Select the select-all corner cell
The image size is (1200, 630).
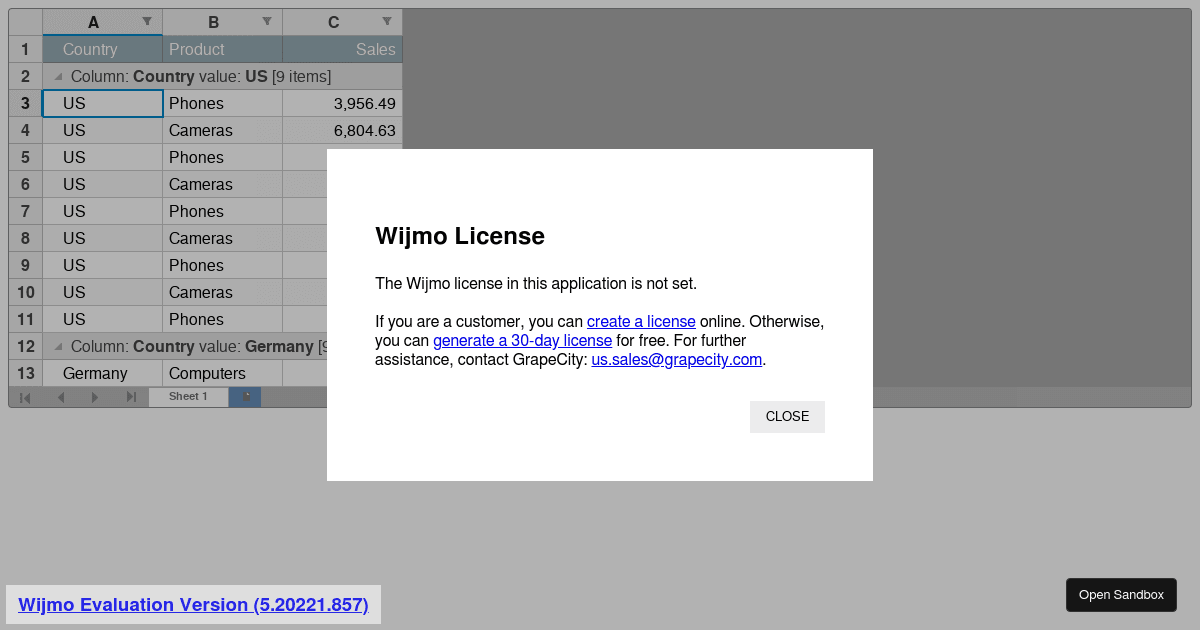coord(25,22)
